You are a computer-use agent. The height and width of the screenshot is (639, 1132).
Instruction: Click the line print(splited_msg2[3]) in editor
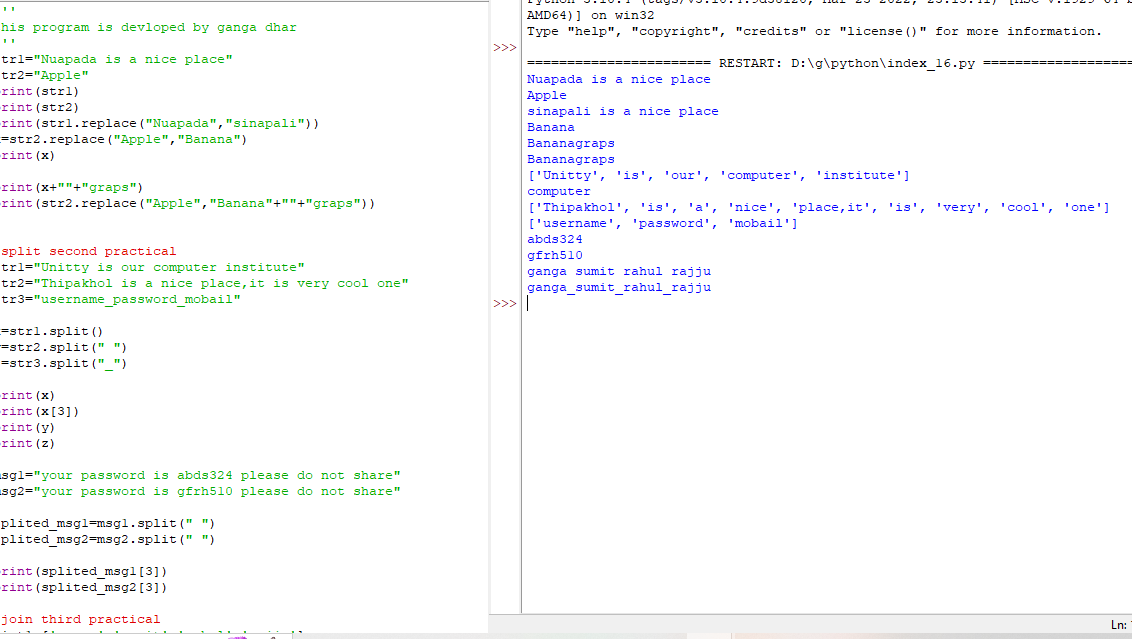[x=84, y=587]
